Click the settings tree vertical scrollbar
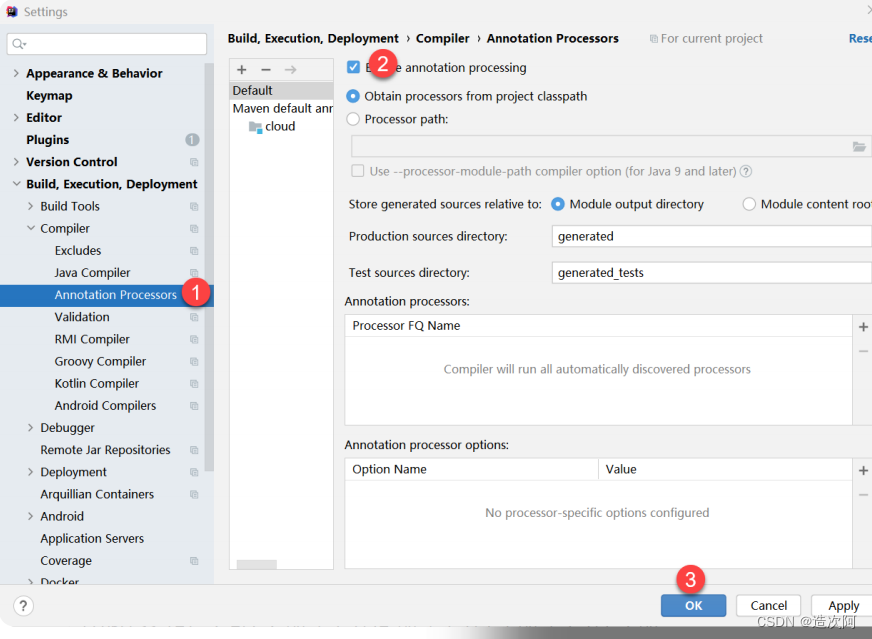Viewport: 872px width, 639px height. click(x=209, y=267)
